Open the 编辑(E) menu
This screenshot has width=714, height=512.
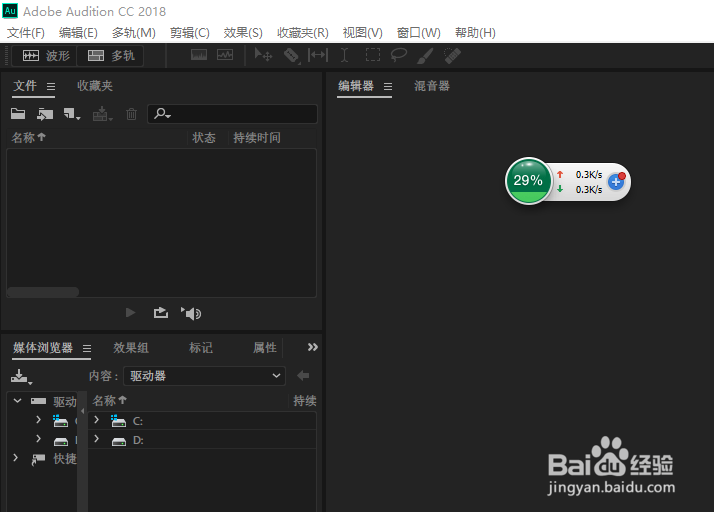pos(78,33)
